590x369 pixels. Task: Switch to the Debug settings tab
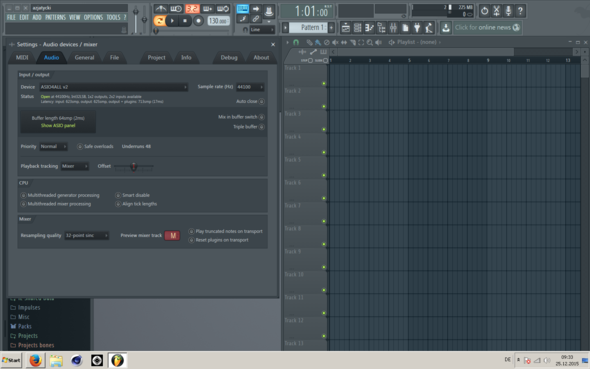click(x=229, y=58)
